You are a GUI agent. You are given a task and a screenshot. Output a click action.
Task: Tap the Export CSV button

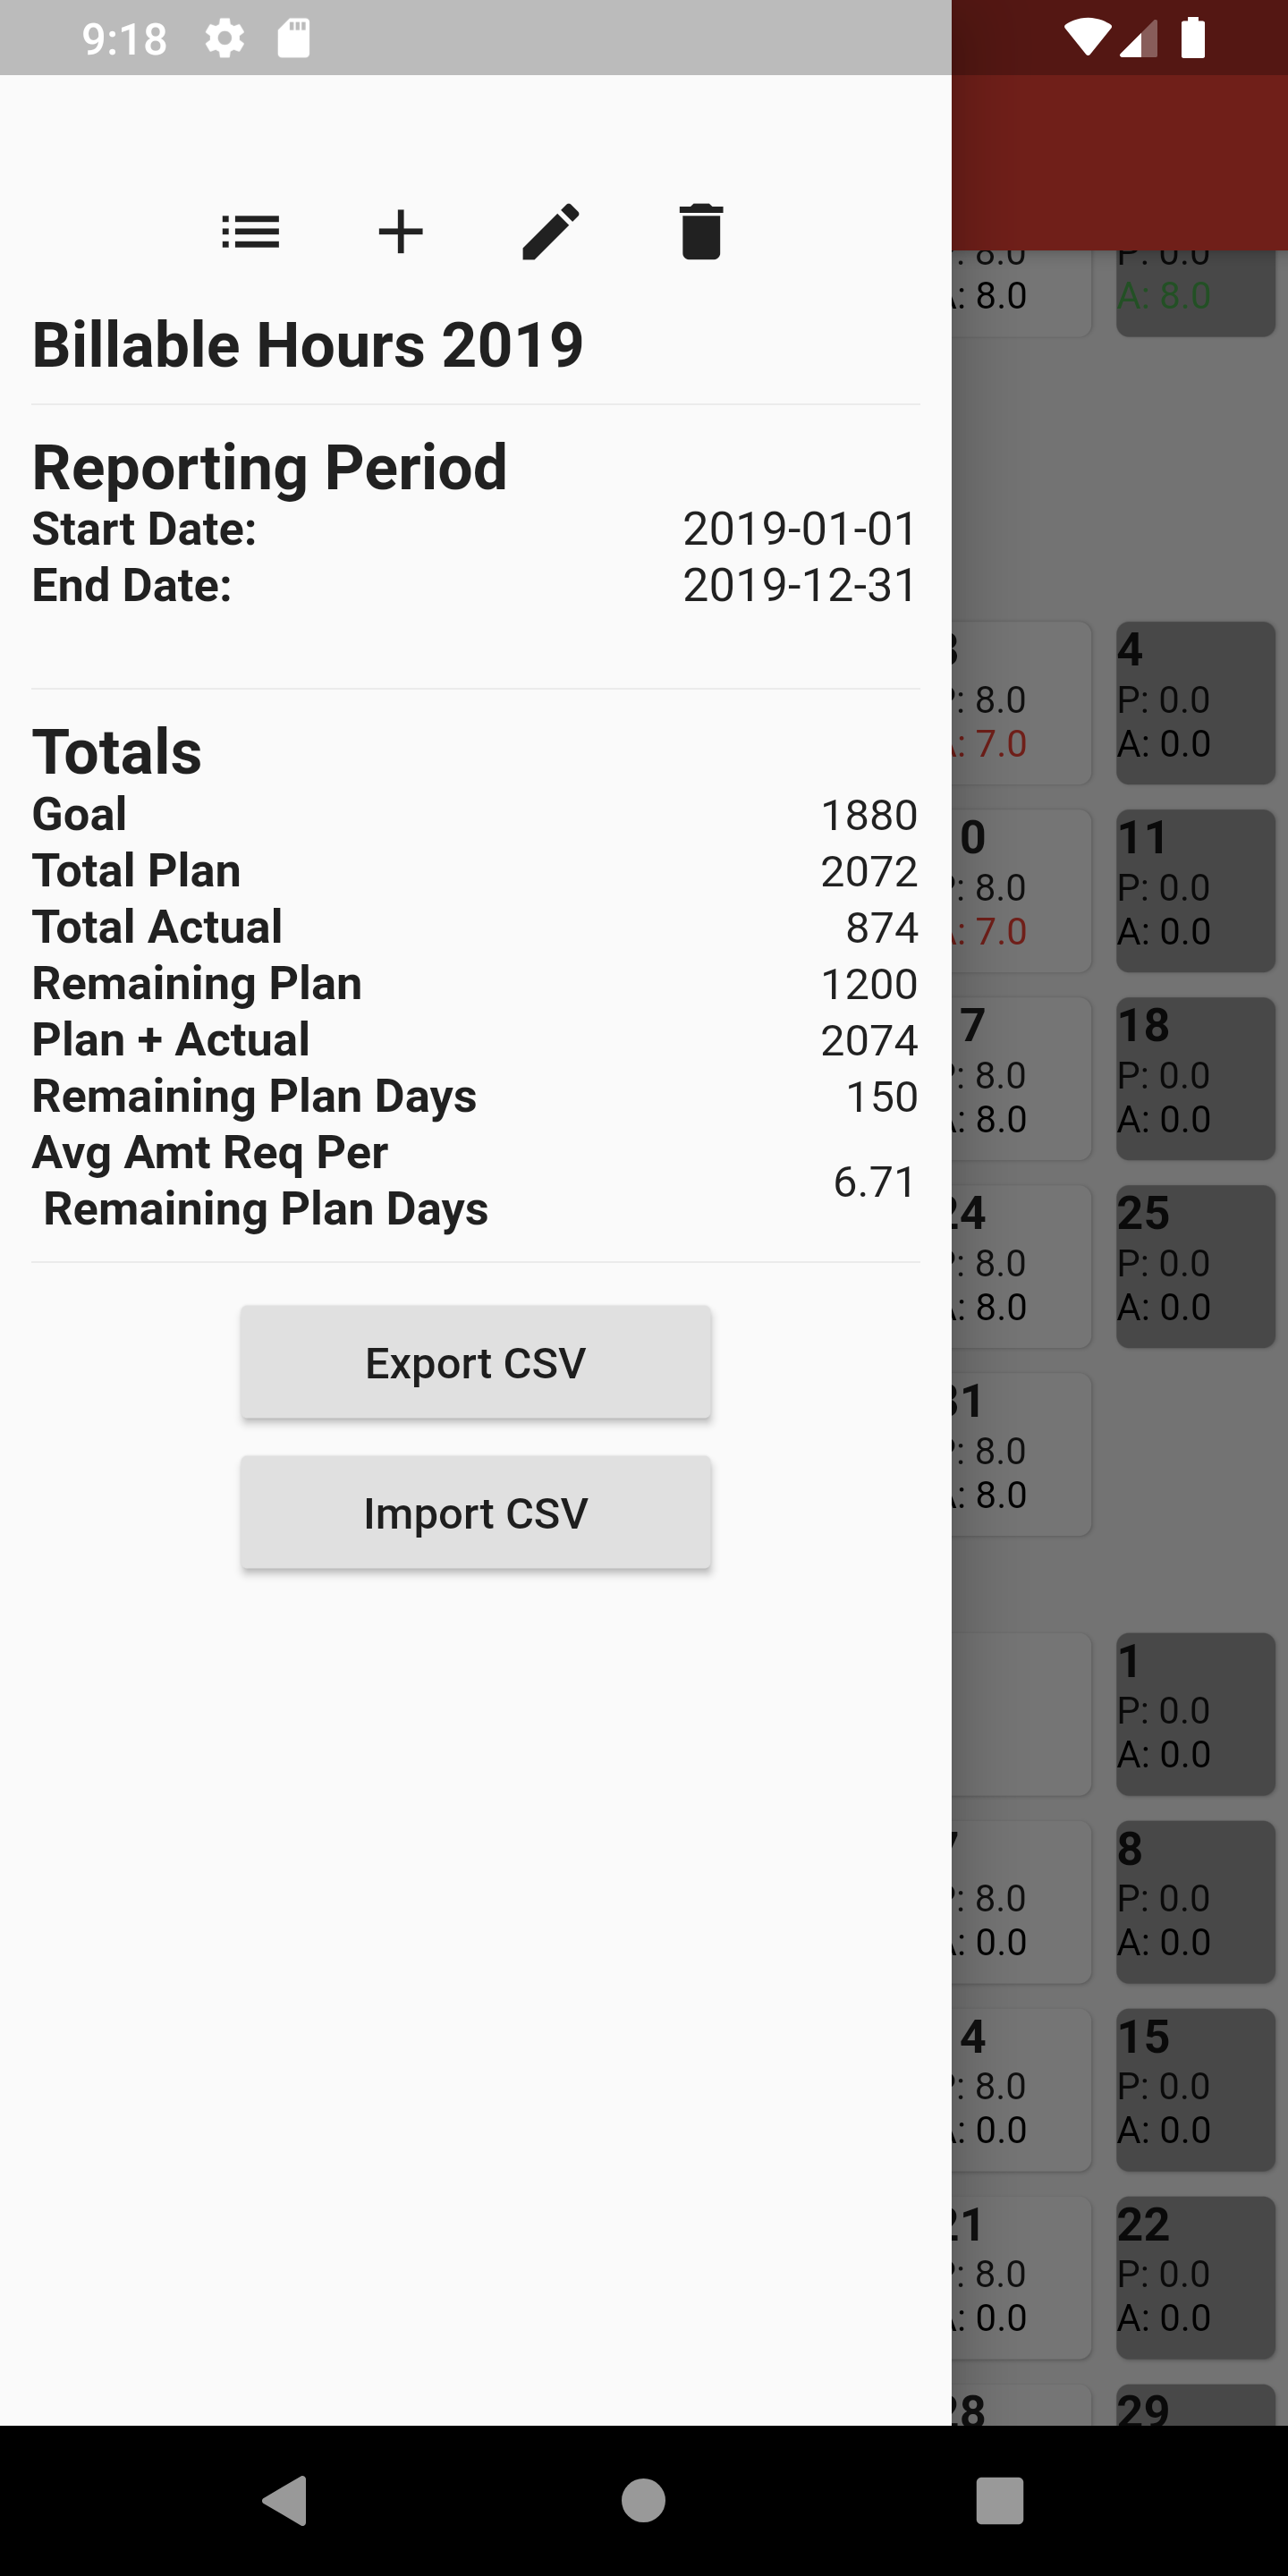pyautogui.click(x=475, y=1363)
